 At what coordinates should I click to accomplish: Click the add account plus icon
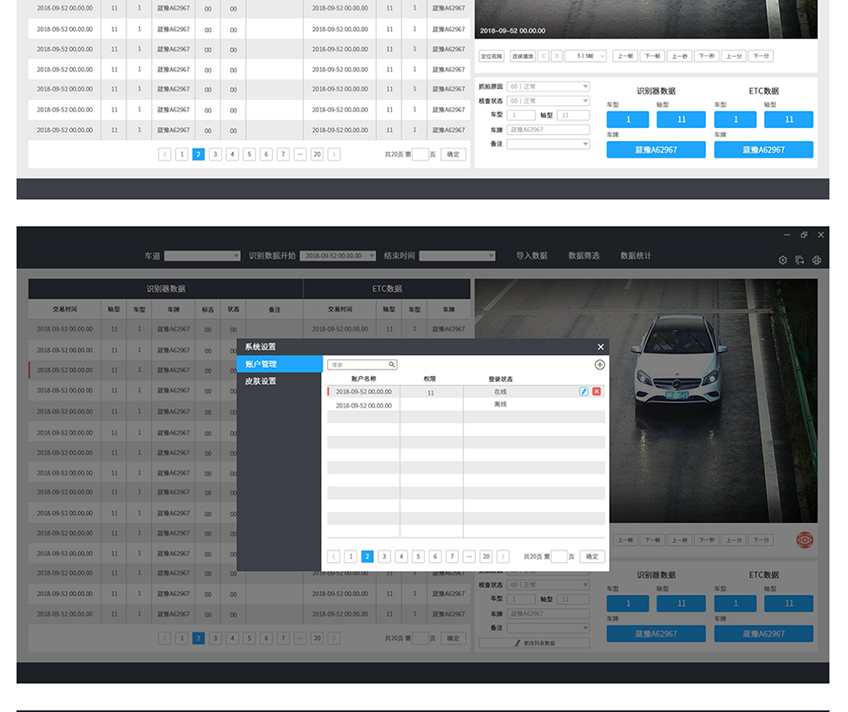click(600, 365)
